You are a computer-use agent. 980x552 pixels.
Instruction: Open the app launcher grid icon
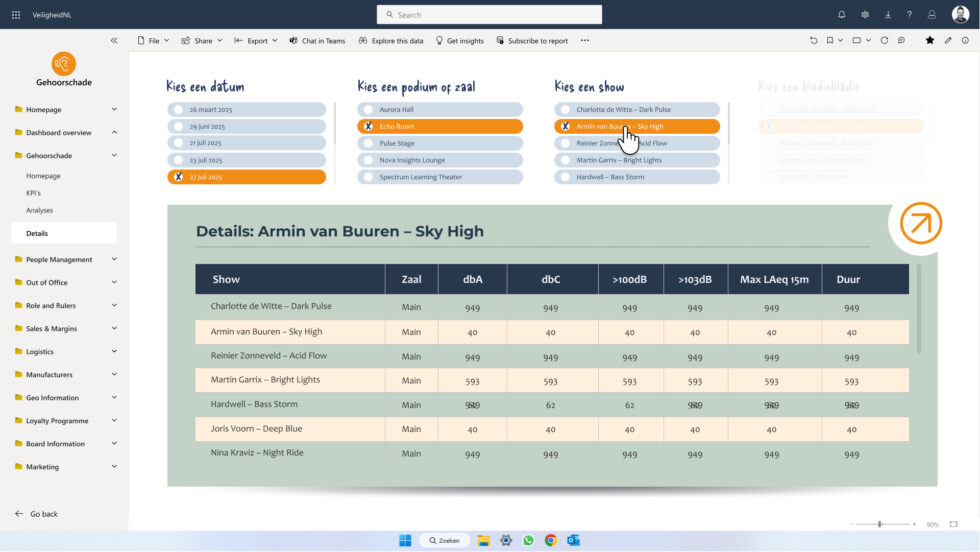tap(16, 15)
